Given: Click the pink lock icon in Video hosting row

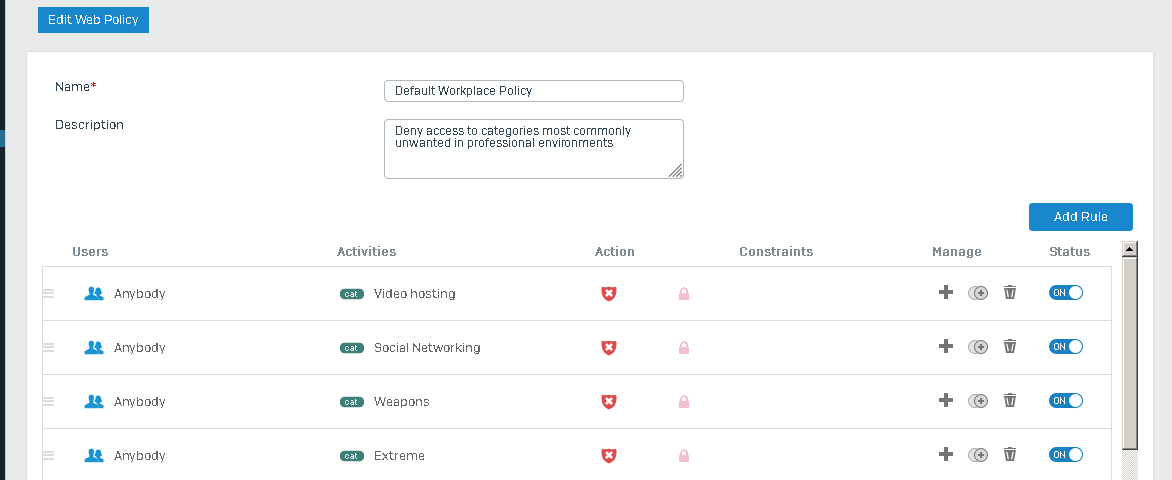Looking at the screenshot, I should tap(684, 294).
